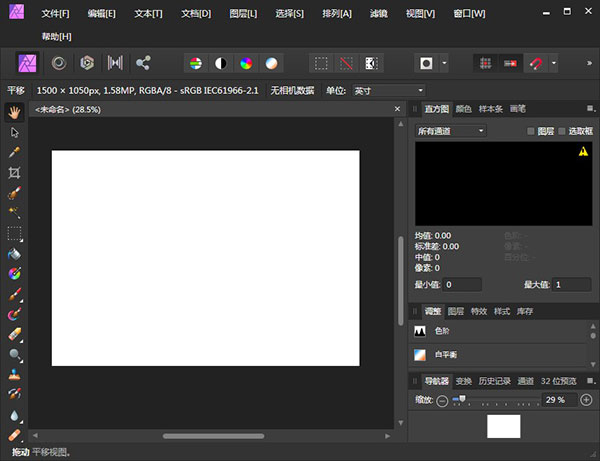Click the Invert Selection toolbar icon
The height and width of the screenshot is (461, 600).
point(372,64)
